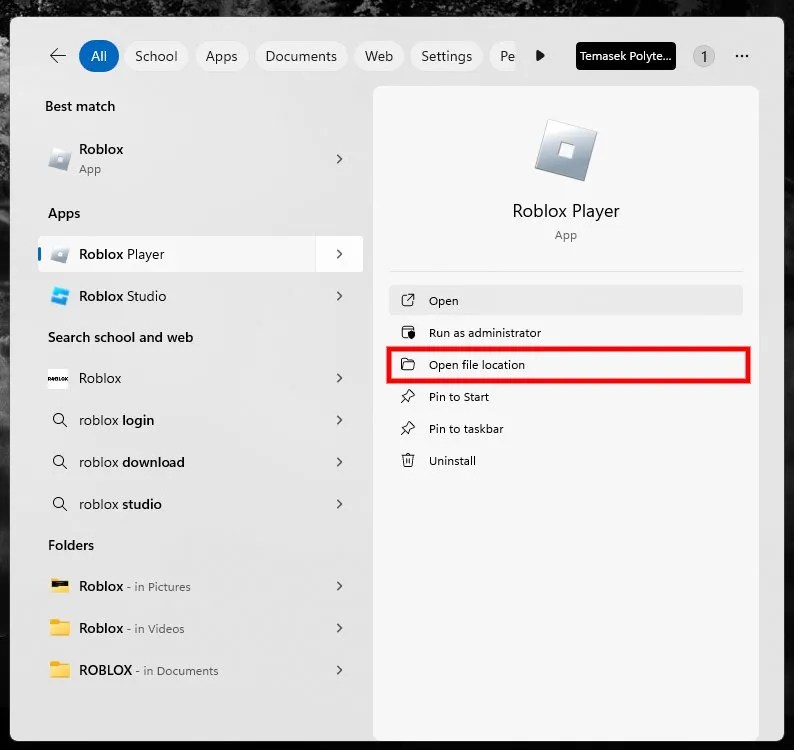Click the Roblox - in Pictures label

(x=135, y=586)
